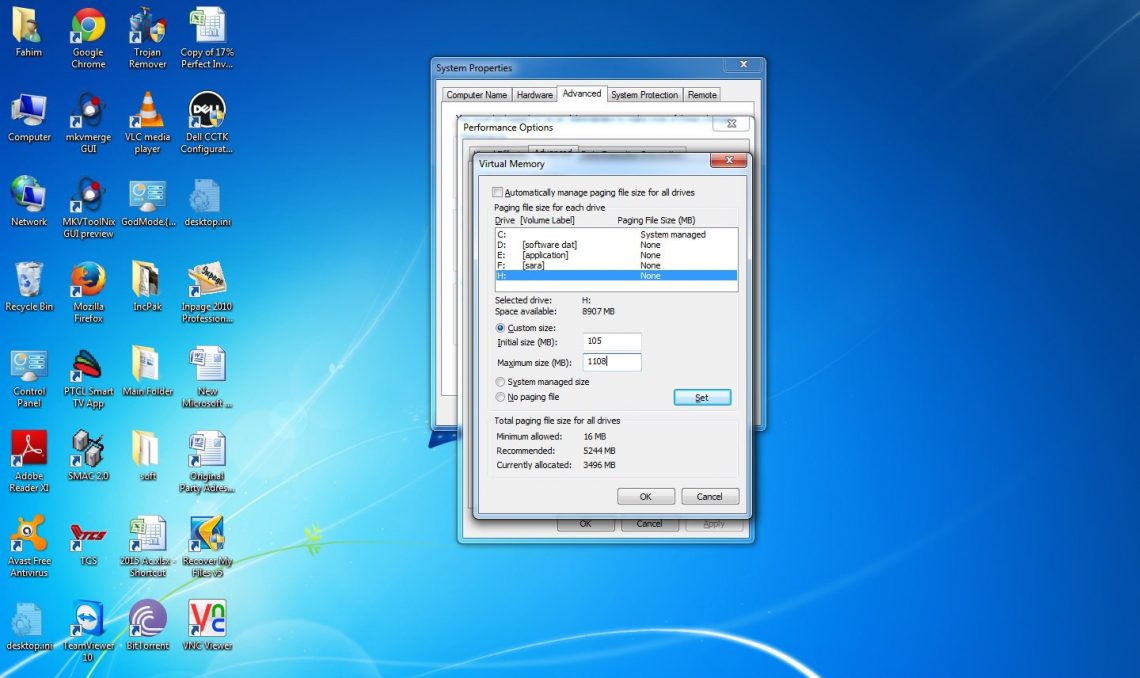Viewport: 1140px width, 678px height.
Task: Choose No paging file
Action: pos(500,397)
